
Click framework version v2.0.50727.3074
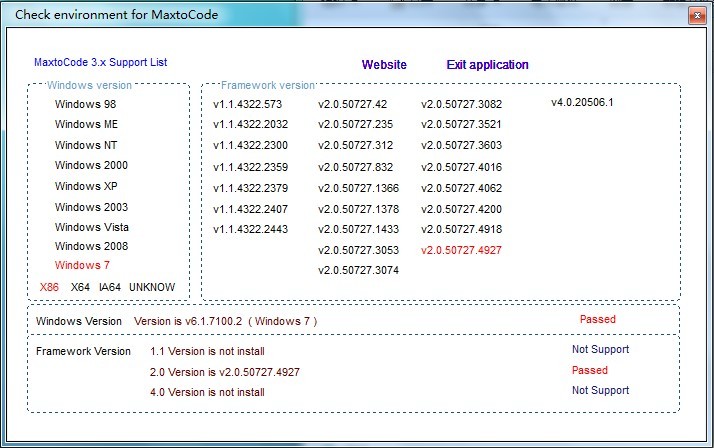(358, 270)
